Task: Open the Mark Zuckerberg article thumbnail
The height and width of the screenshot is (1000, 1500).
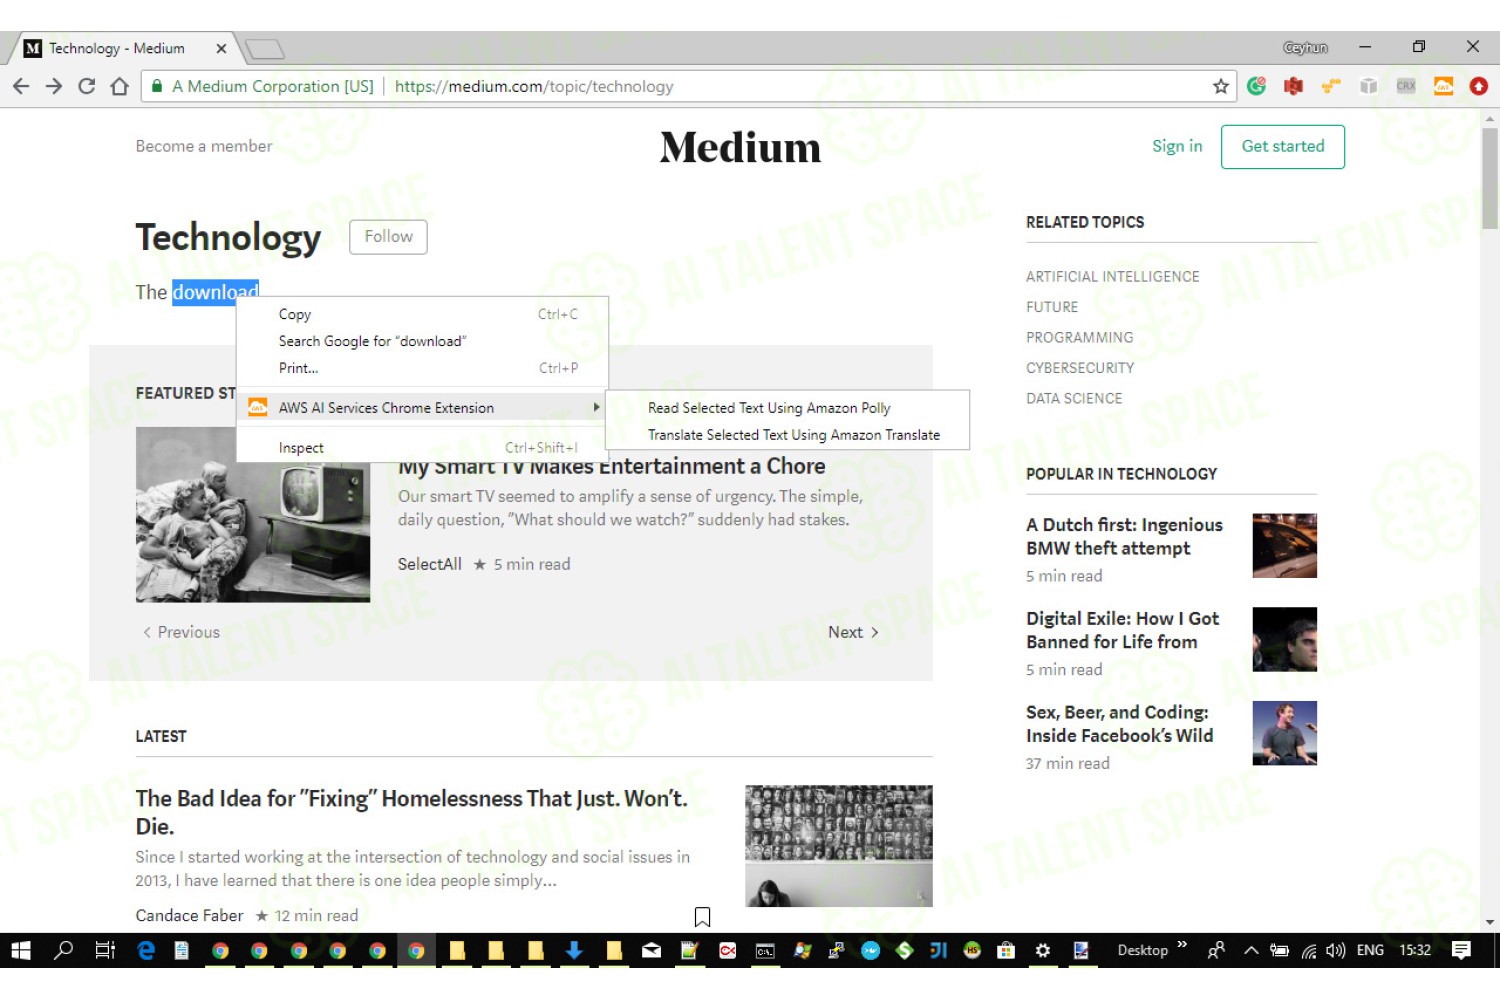Action: click(x=1284, y=733)
